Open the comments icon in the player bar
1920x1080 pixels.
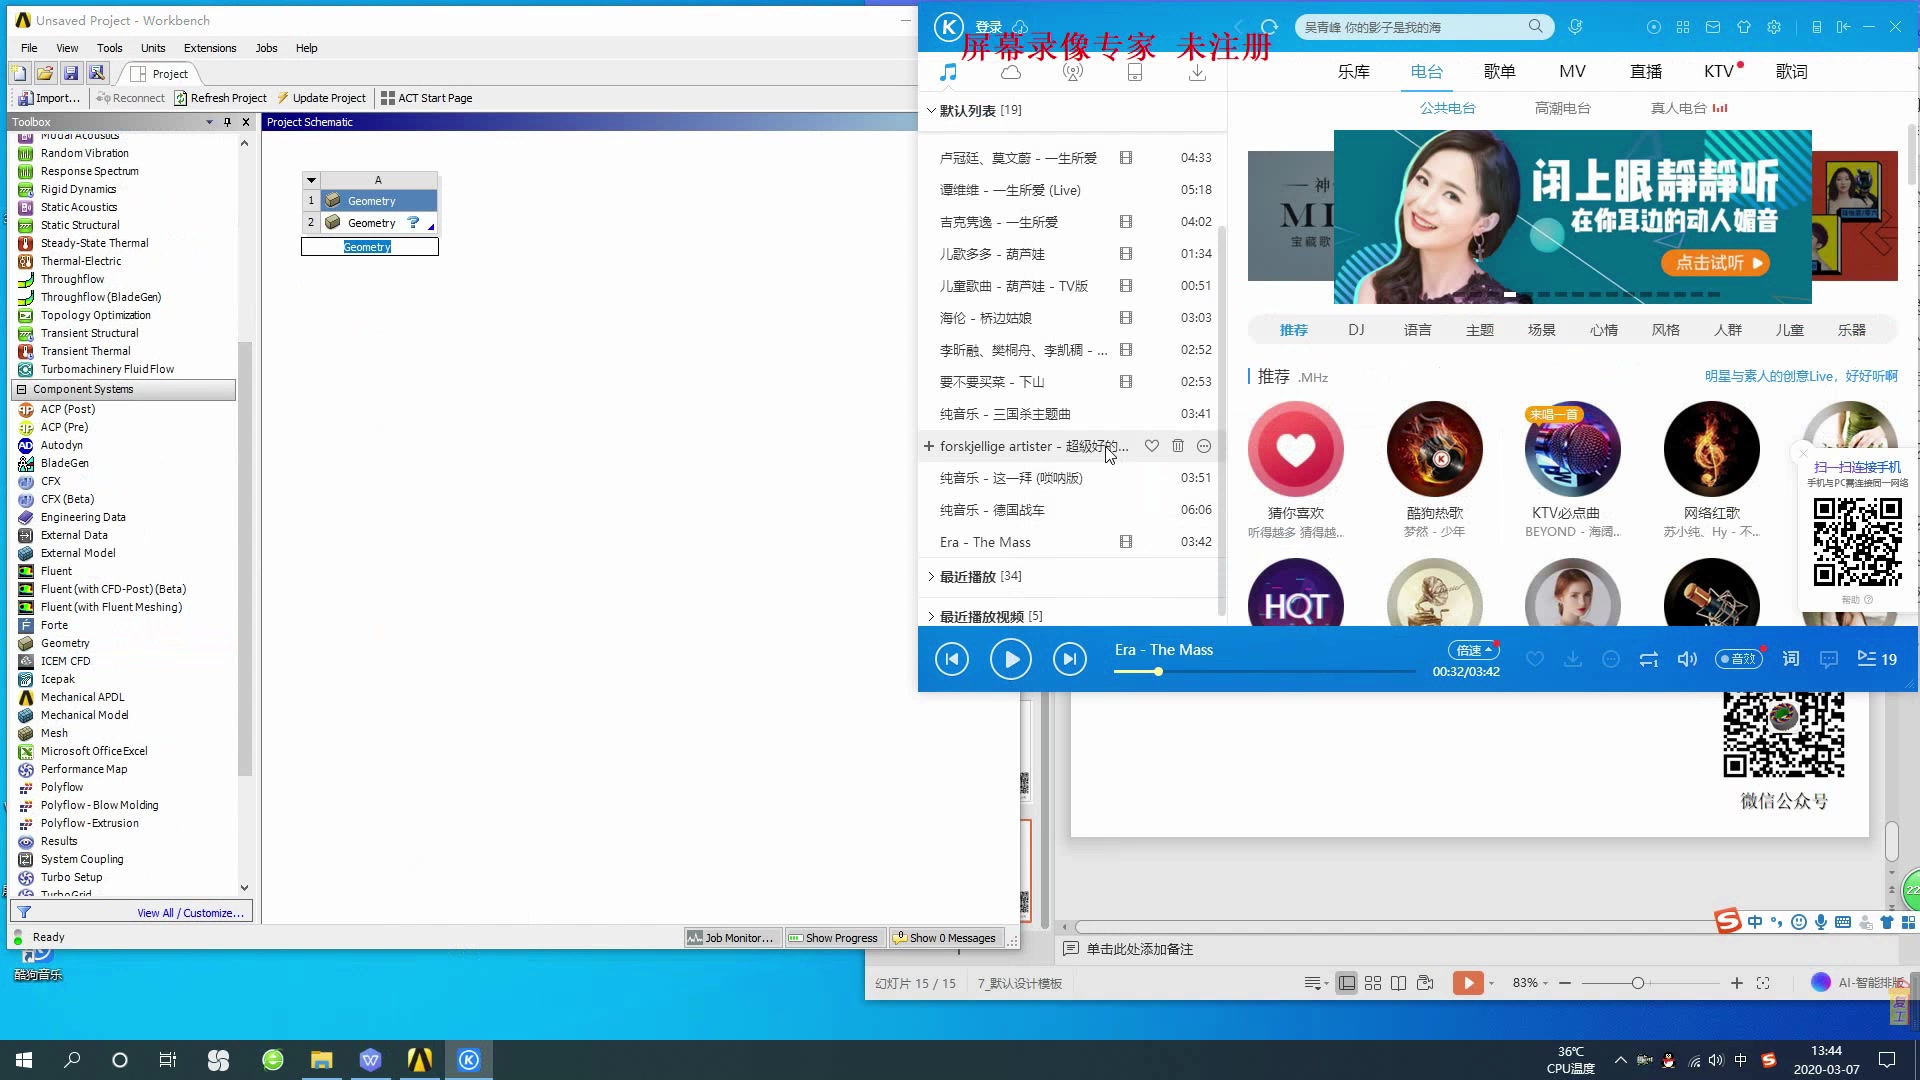(1829, 659)
